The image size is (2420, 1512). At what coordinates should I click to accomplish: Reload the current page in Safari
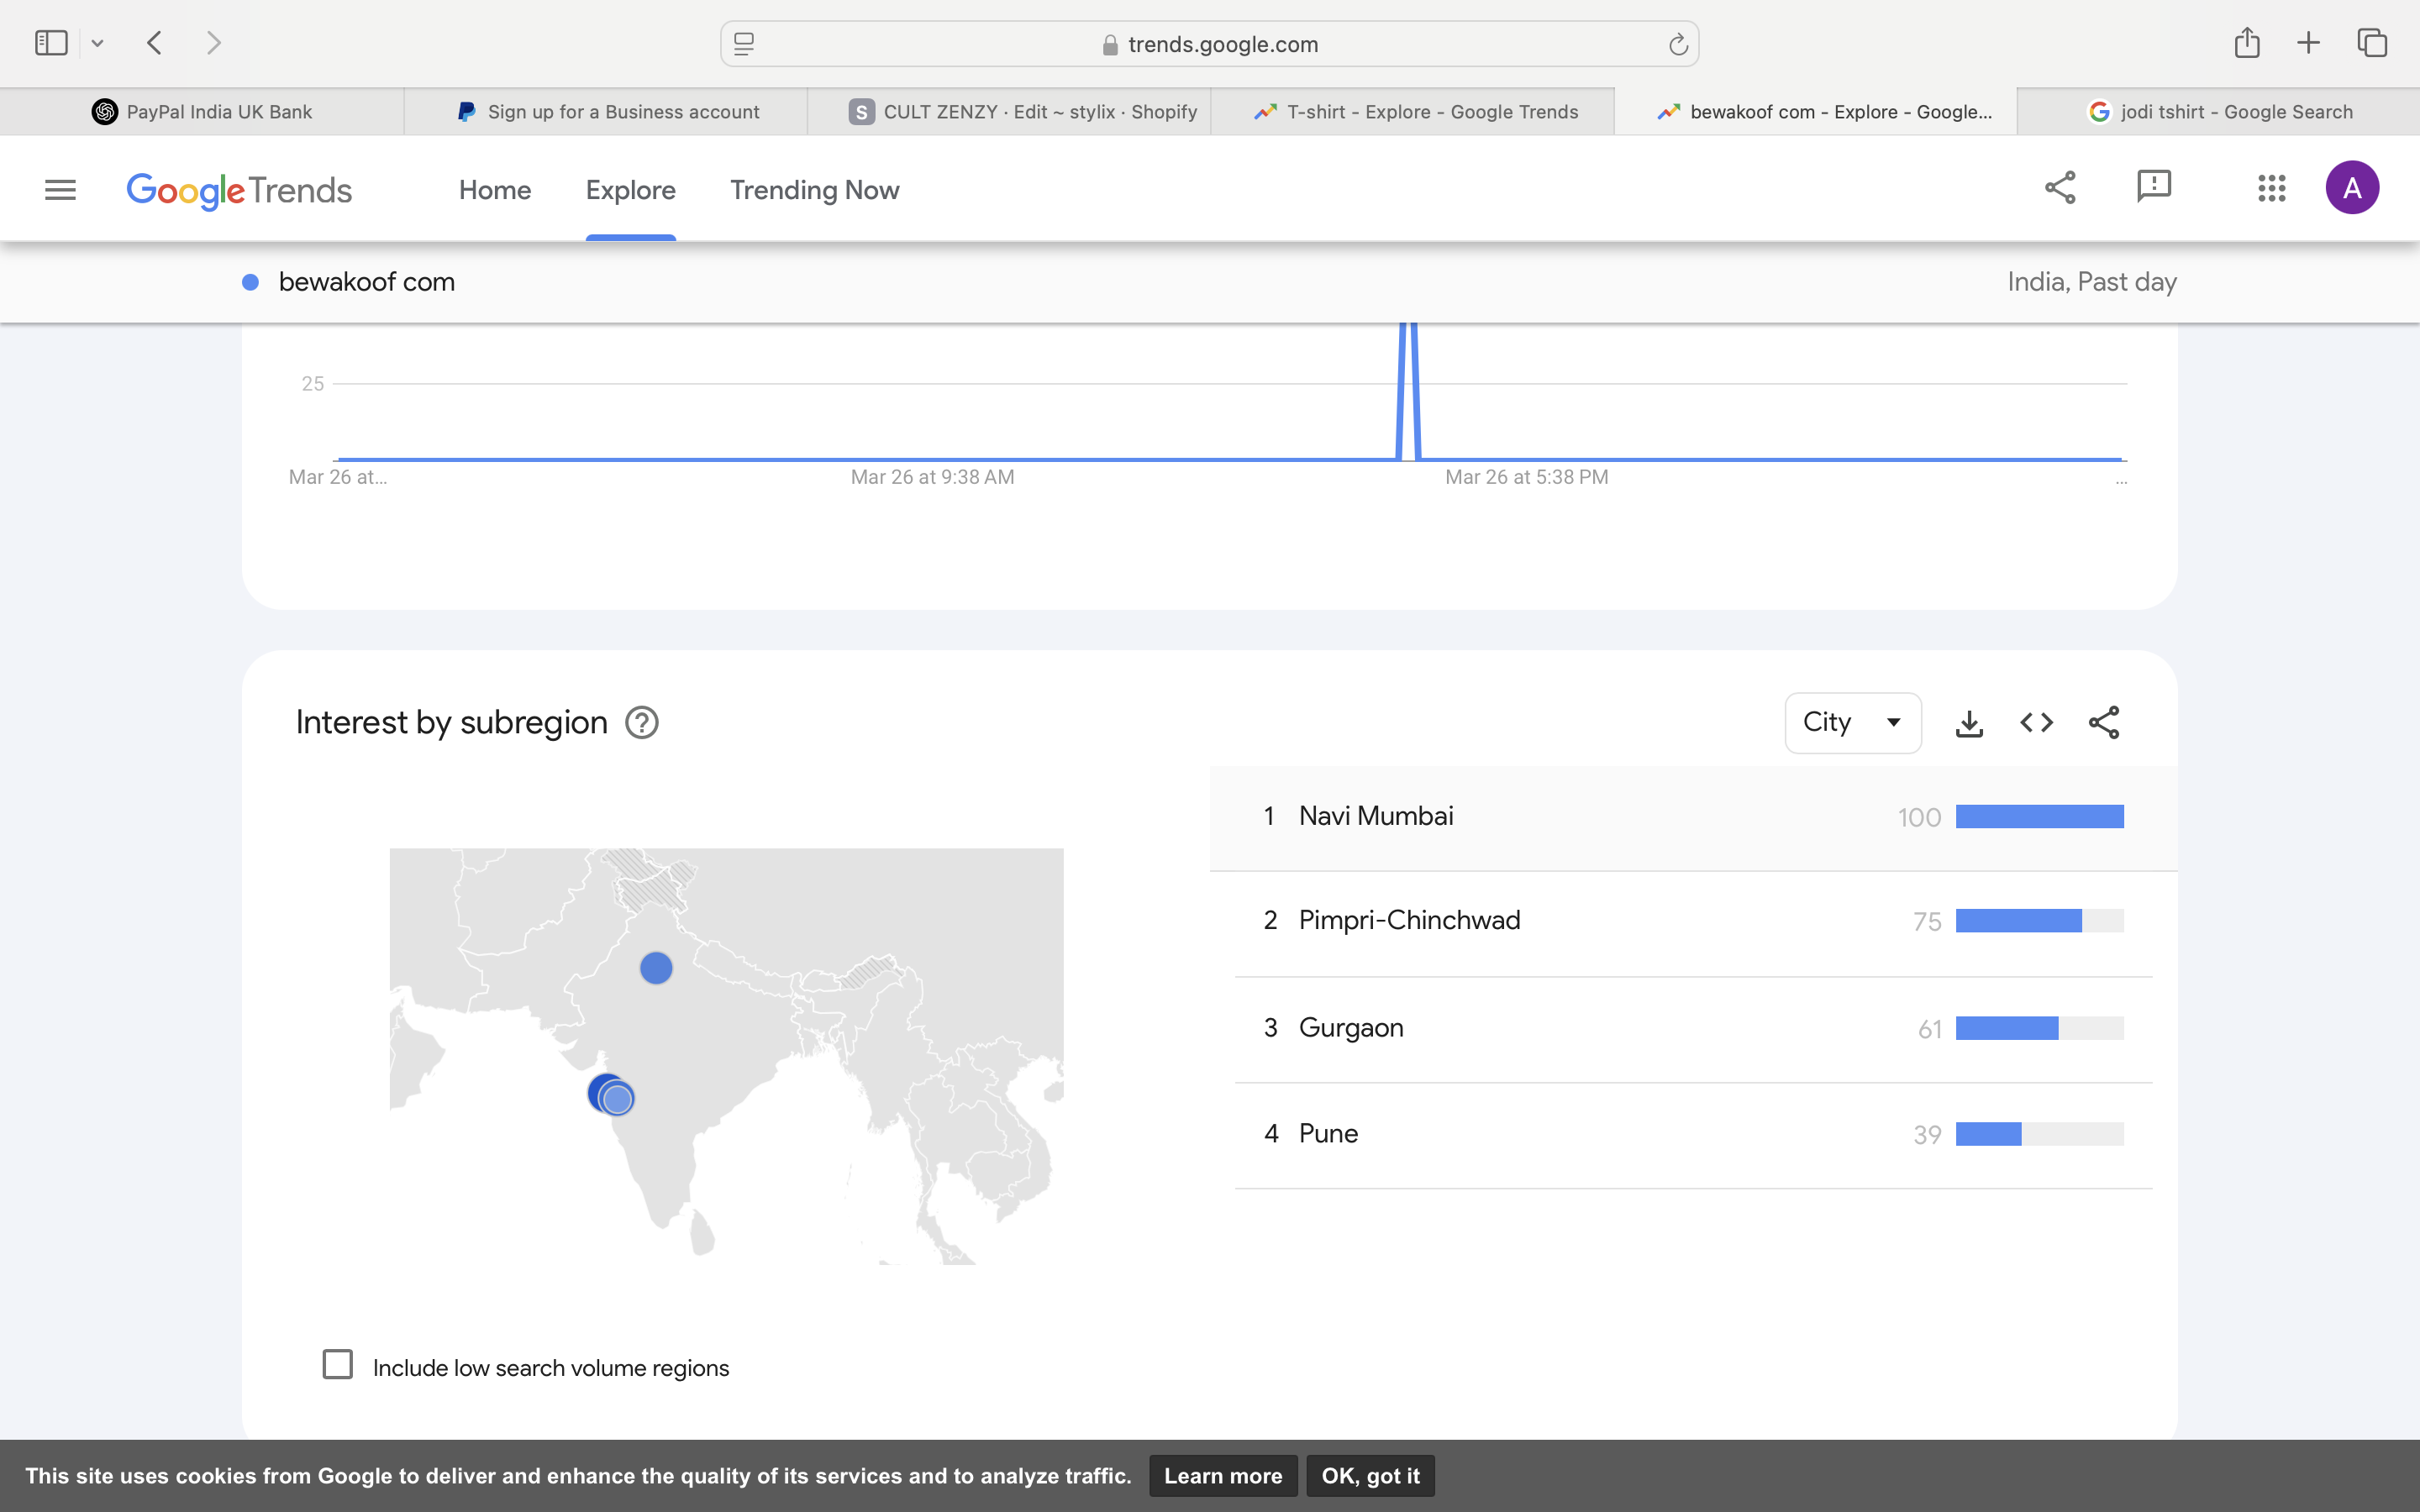tap(1676, 43)
